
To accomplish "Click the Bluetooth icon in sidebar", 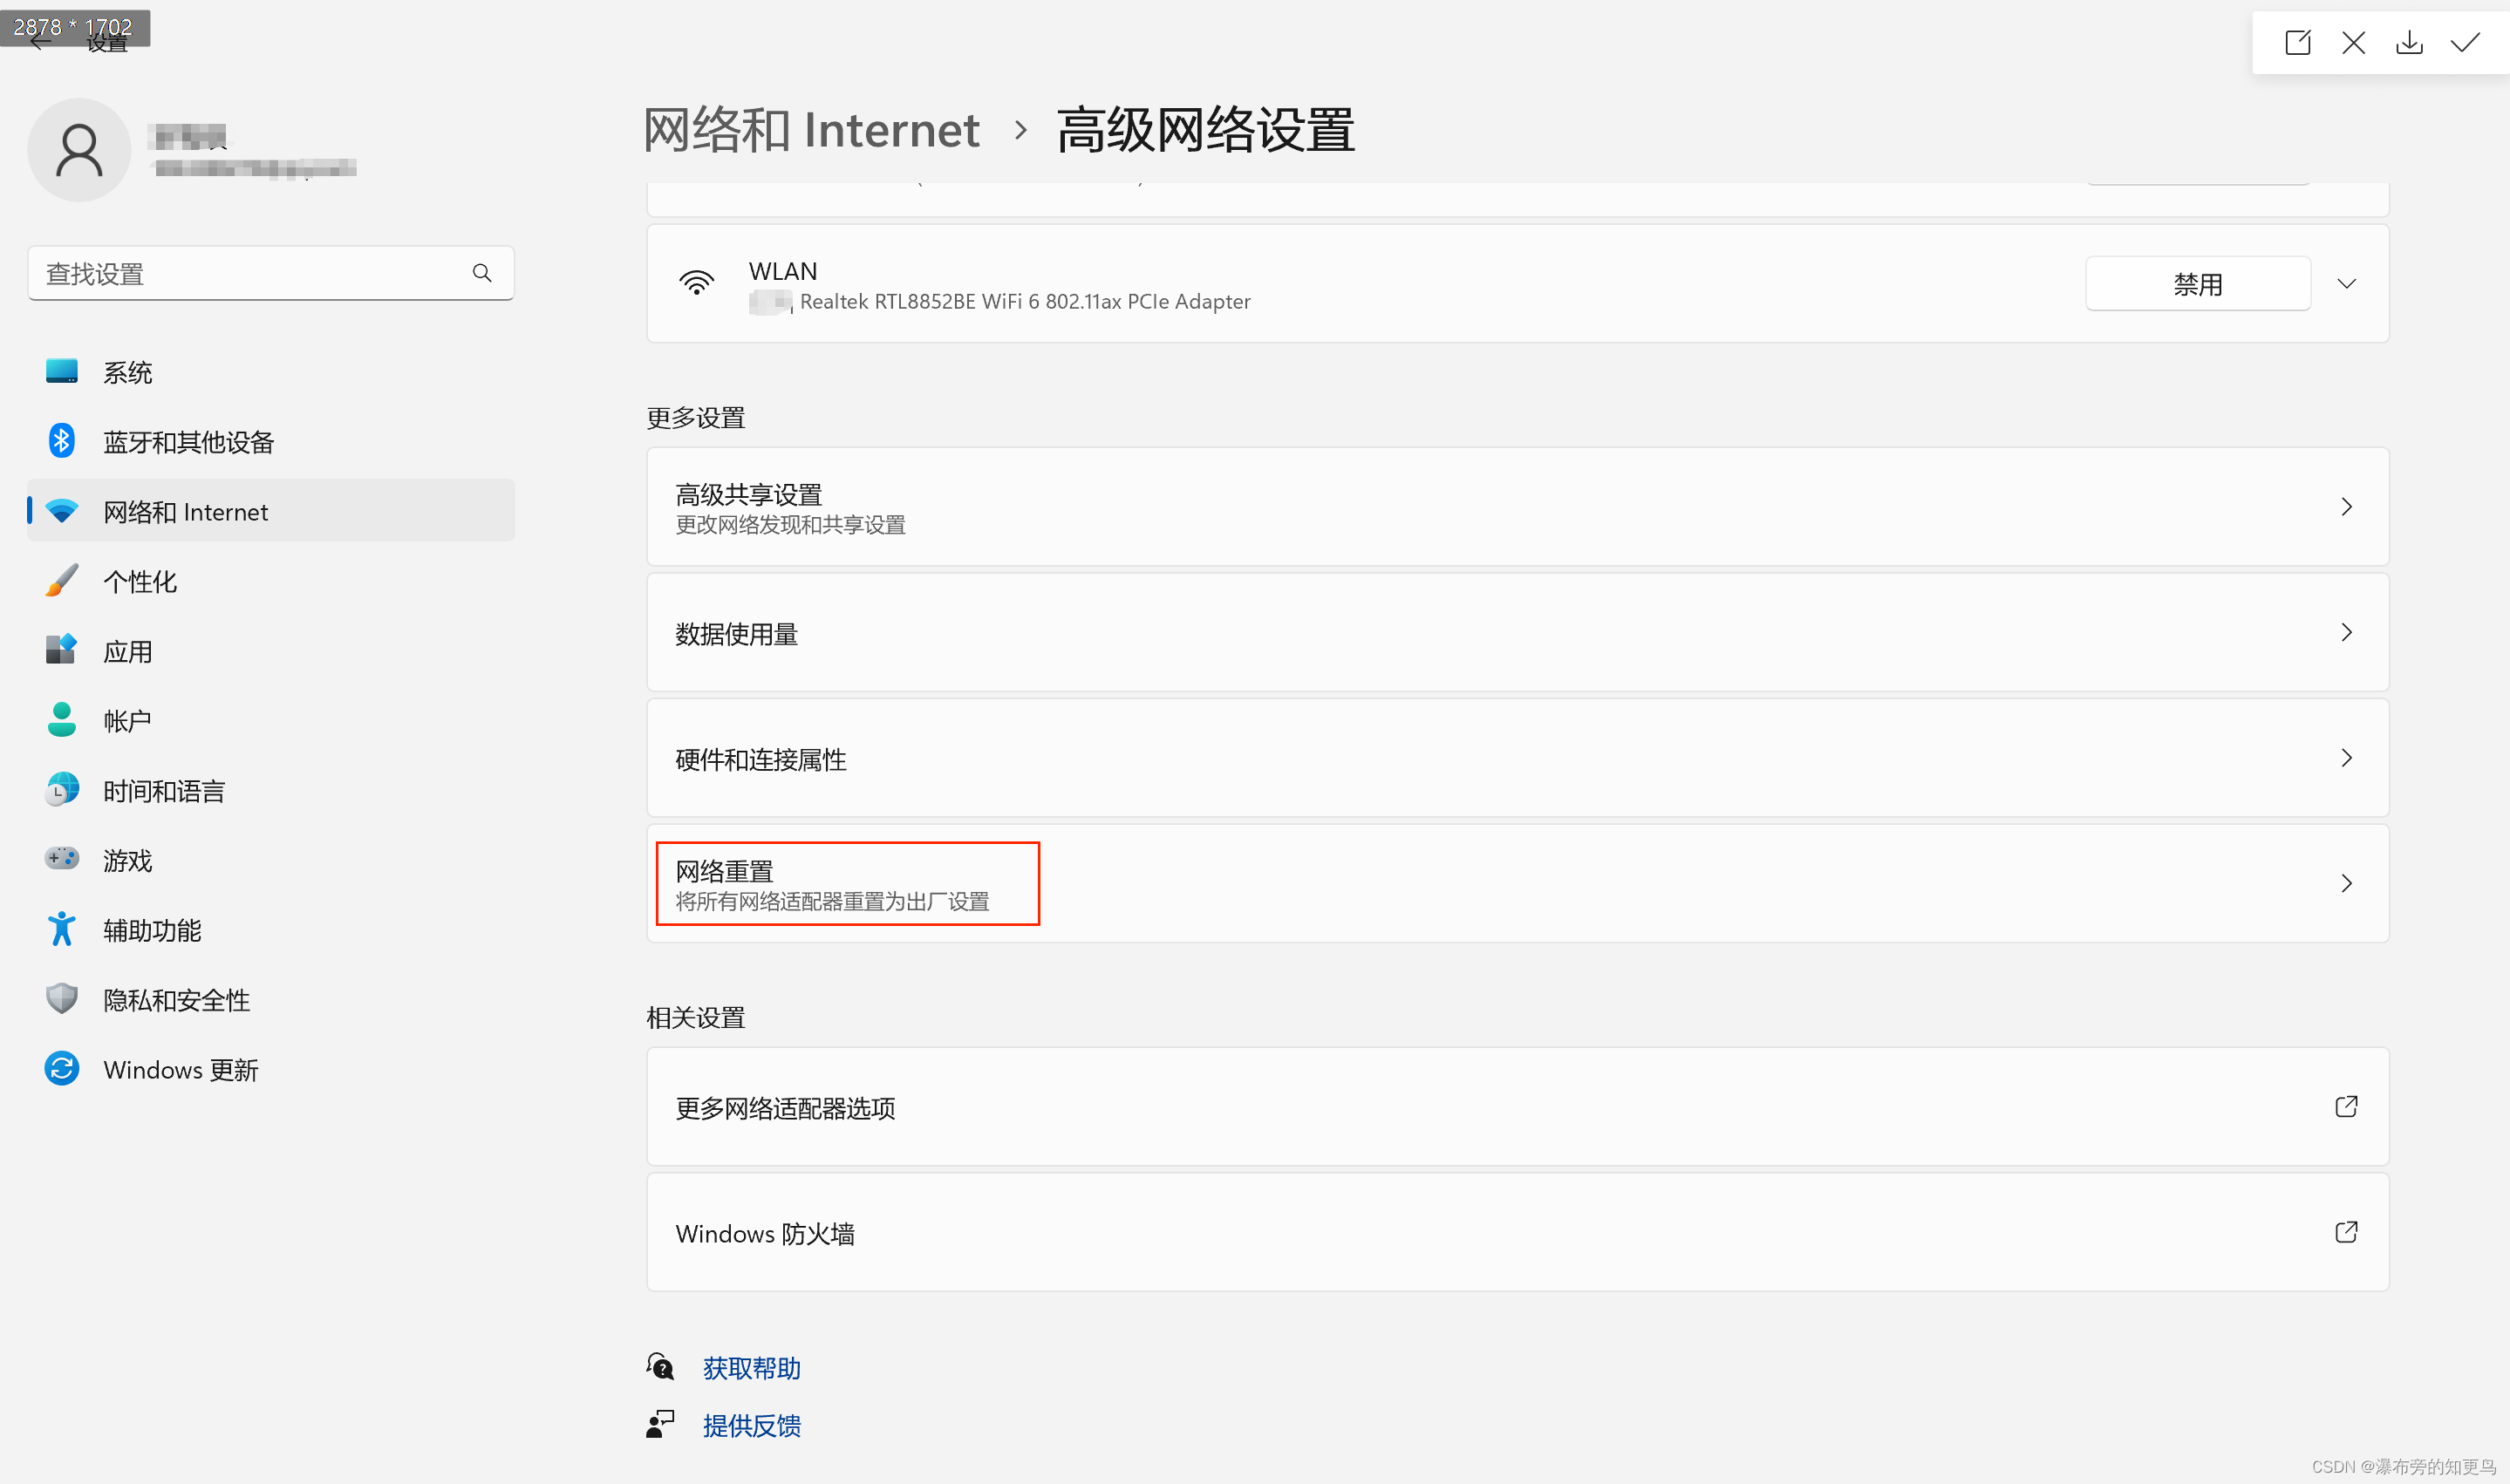I will tap(62, 441).
